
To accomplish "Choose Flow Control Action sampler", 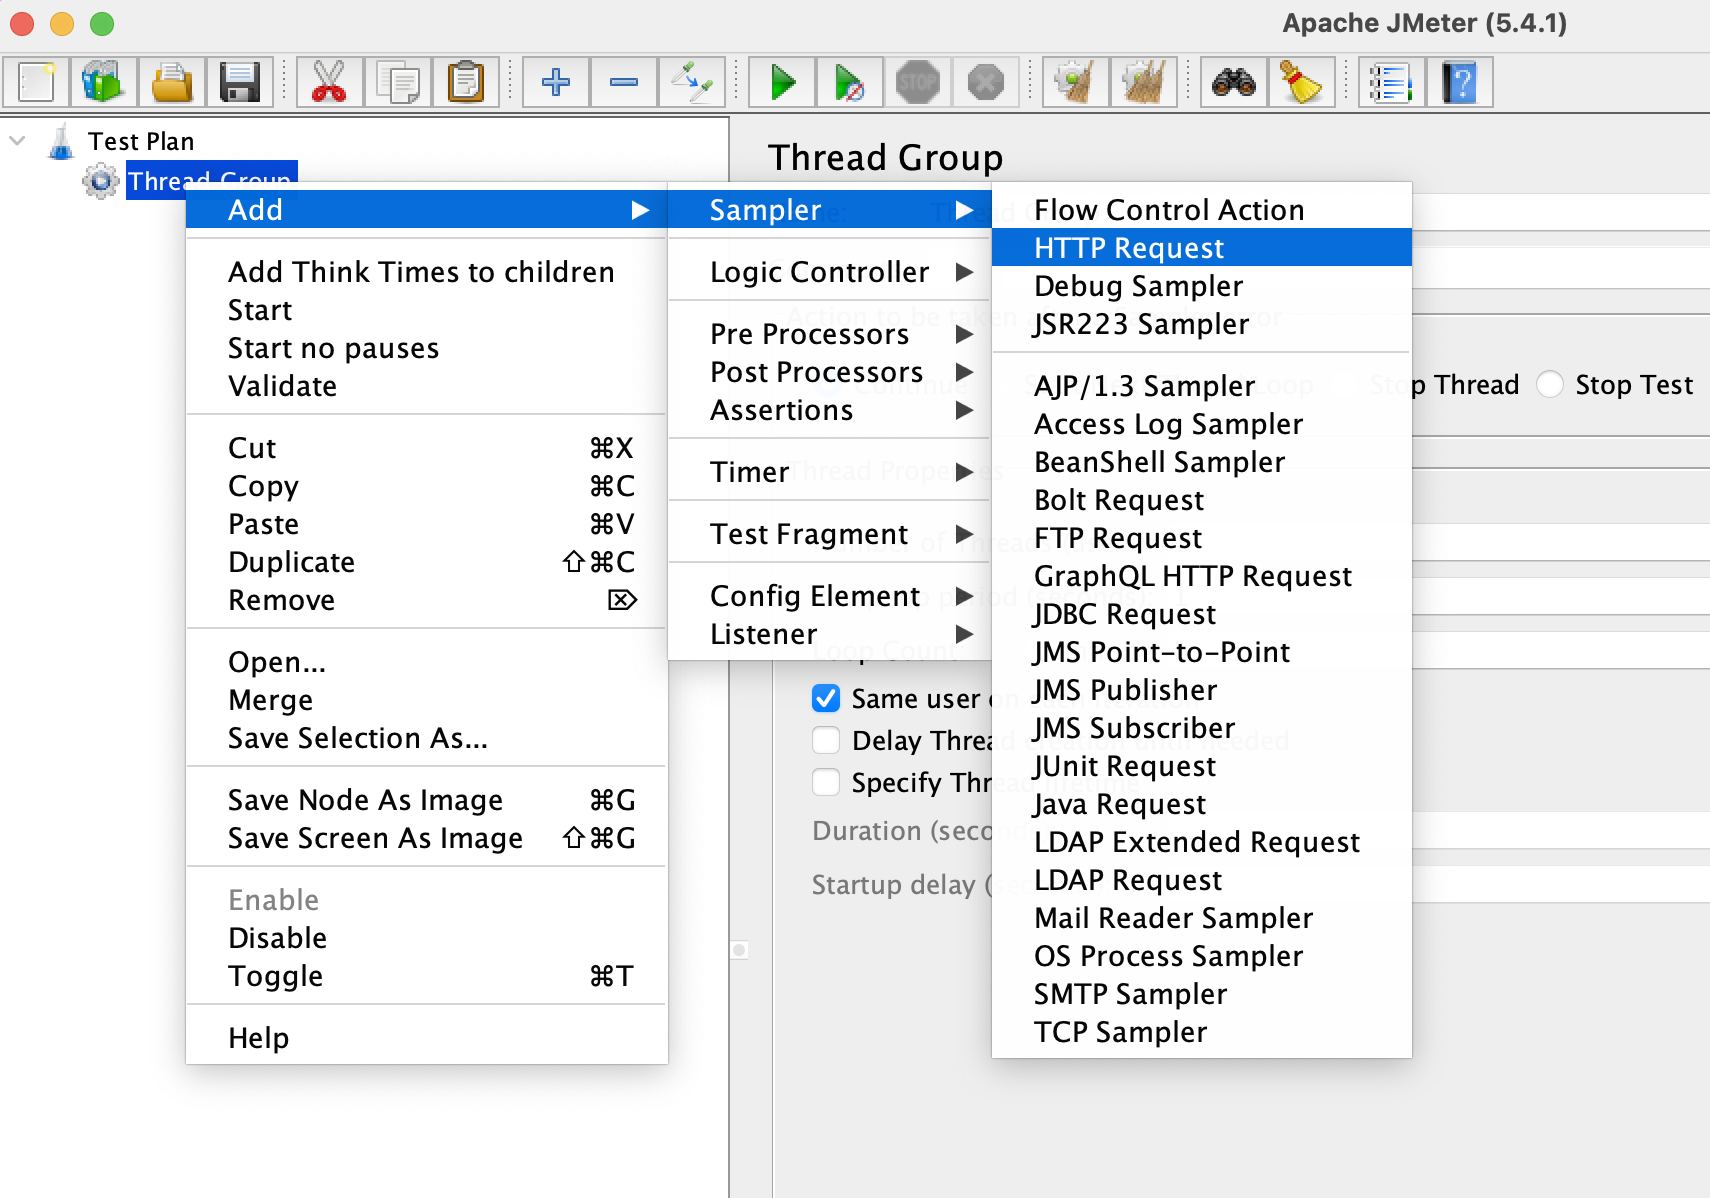I will tap(1202, 210).
